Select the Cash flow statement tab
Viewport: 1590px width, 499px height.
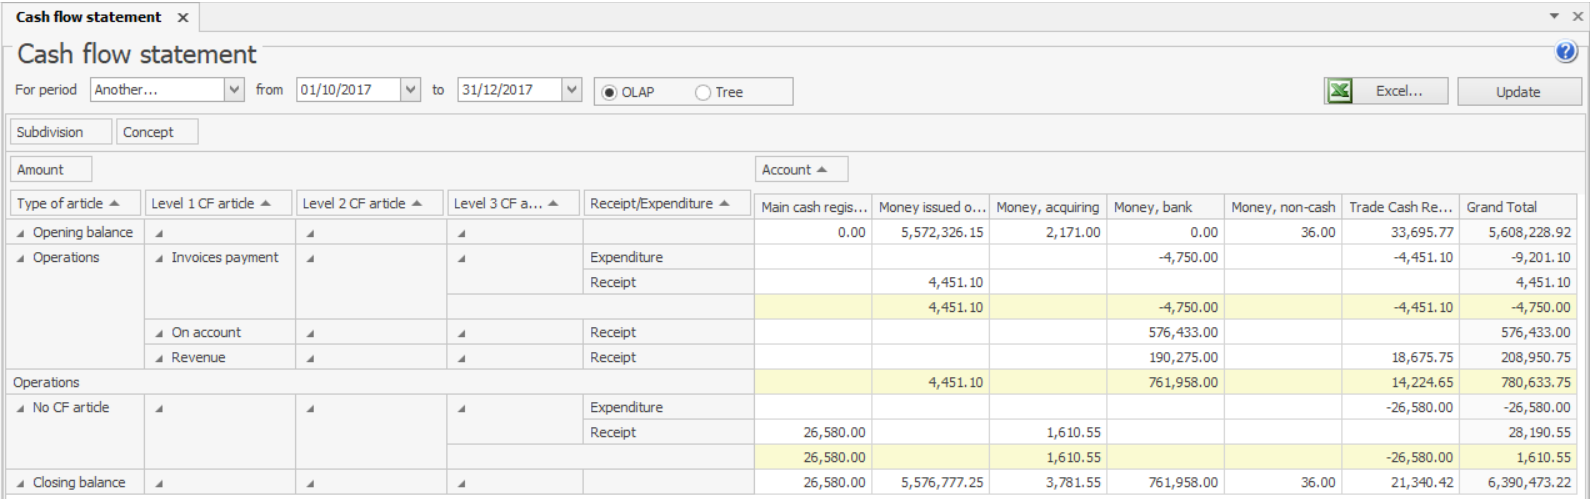pyautogui.click(x=88, y=17)
